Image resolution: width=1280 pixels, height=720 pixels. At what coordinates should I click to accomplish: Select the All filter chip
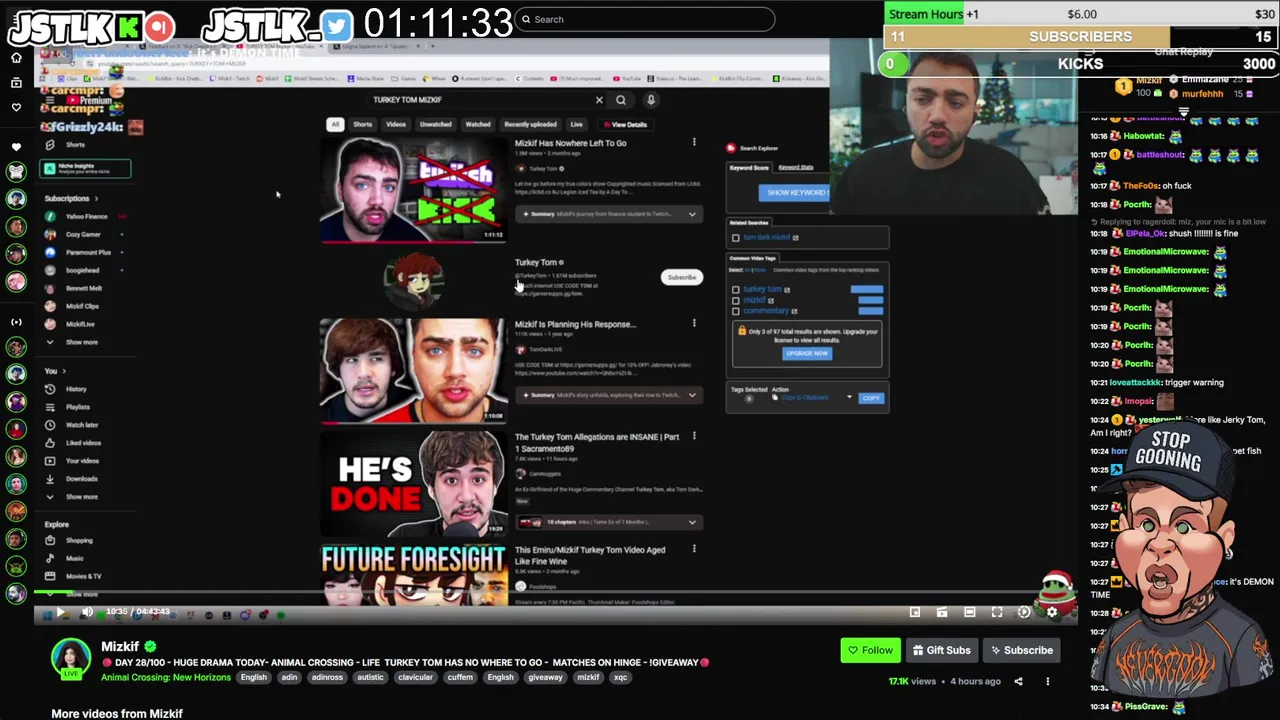coord(335,125)
